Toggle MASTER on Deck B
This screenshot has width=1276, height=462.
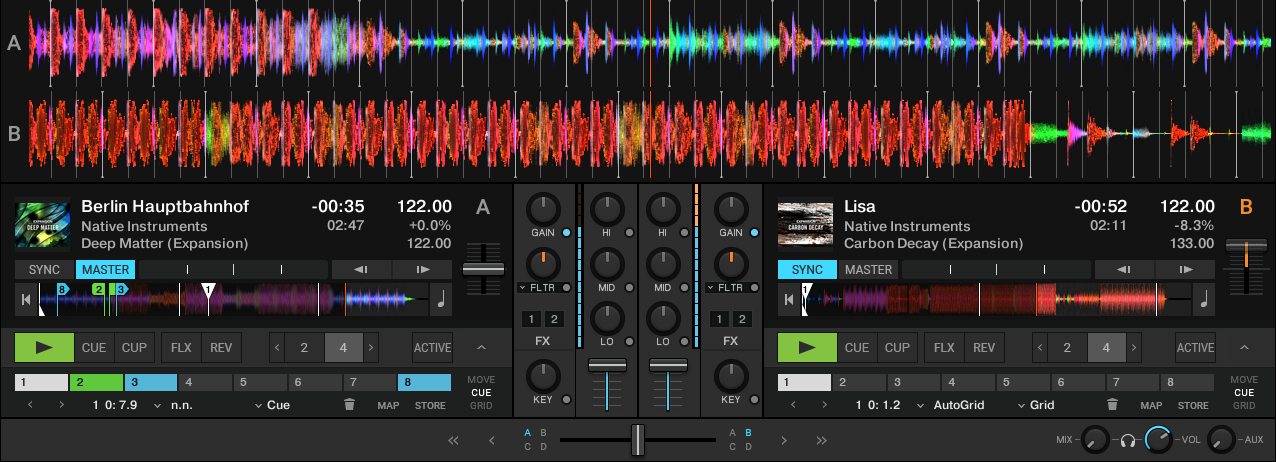(868, 269)
